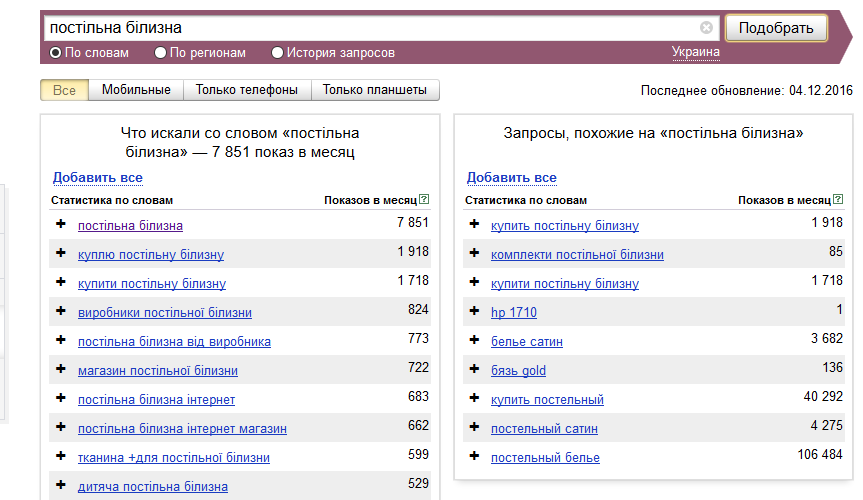Click the plus icon beside 'постільна білизна'
This screenshot has height=500, width=863.
click(x=61, y=224)
